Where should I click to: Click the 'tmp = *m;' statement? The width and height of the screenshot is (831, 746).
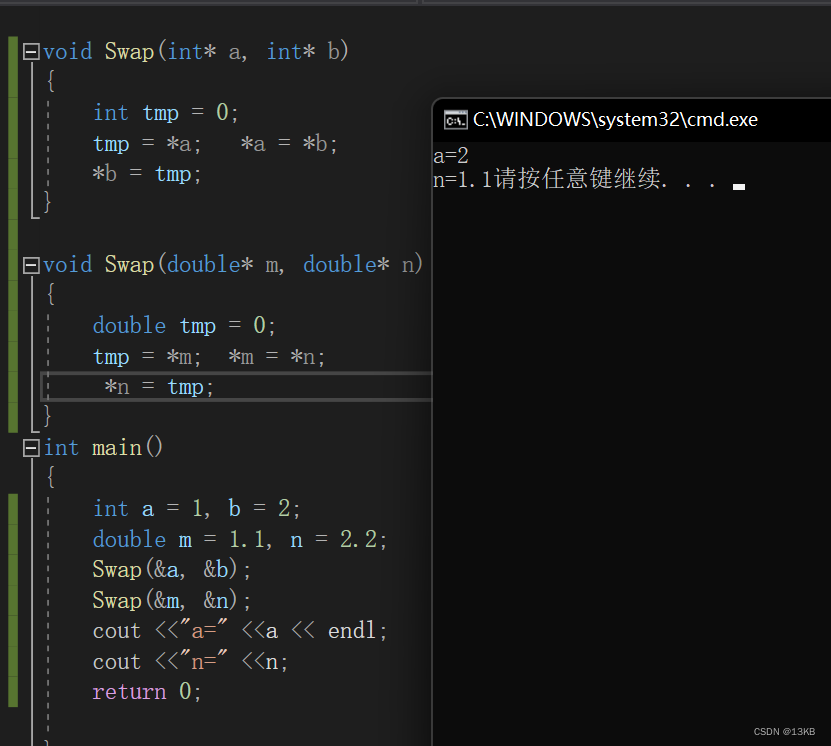[147, 357]
